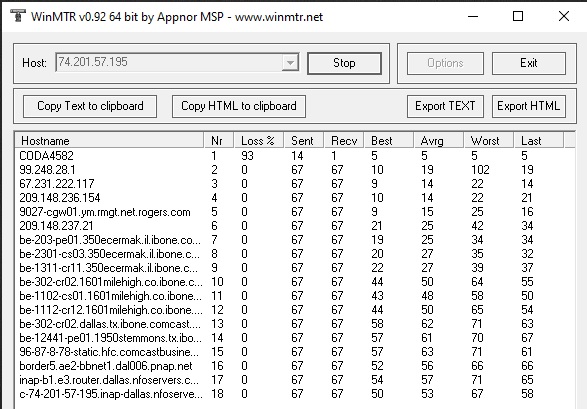Image resolution: width=587 pixels, height=409 pixels.
Task: Export results as HTML
Action: pyautogui.click(x=529, y=106)
